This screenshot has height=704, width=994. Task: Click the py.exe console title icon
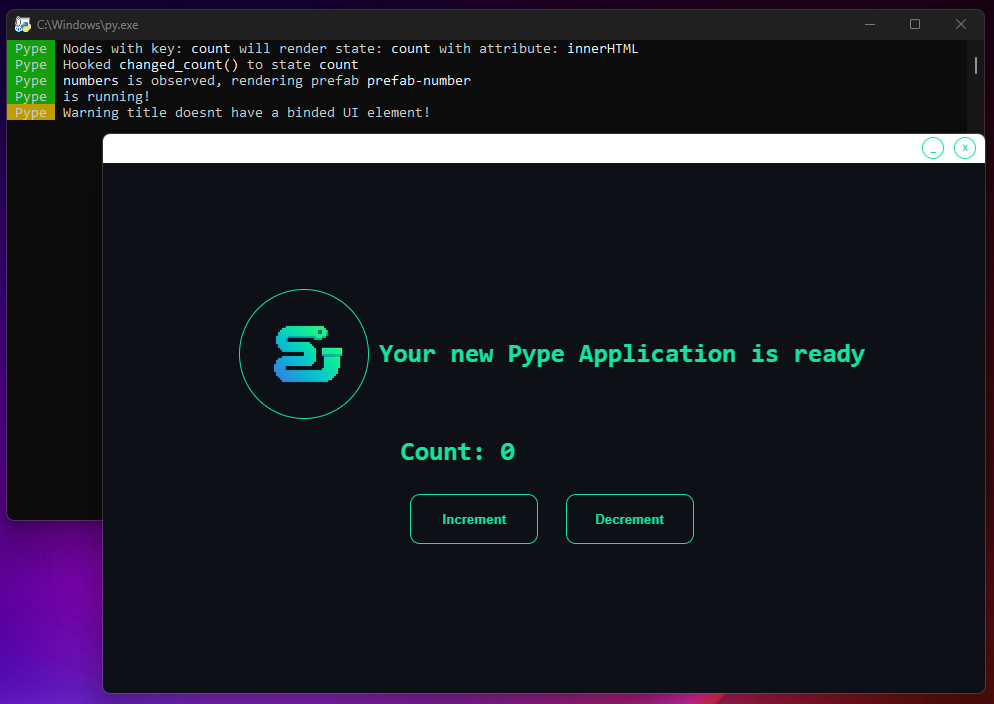[23, 25]
